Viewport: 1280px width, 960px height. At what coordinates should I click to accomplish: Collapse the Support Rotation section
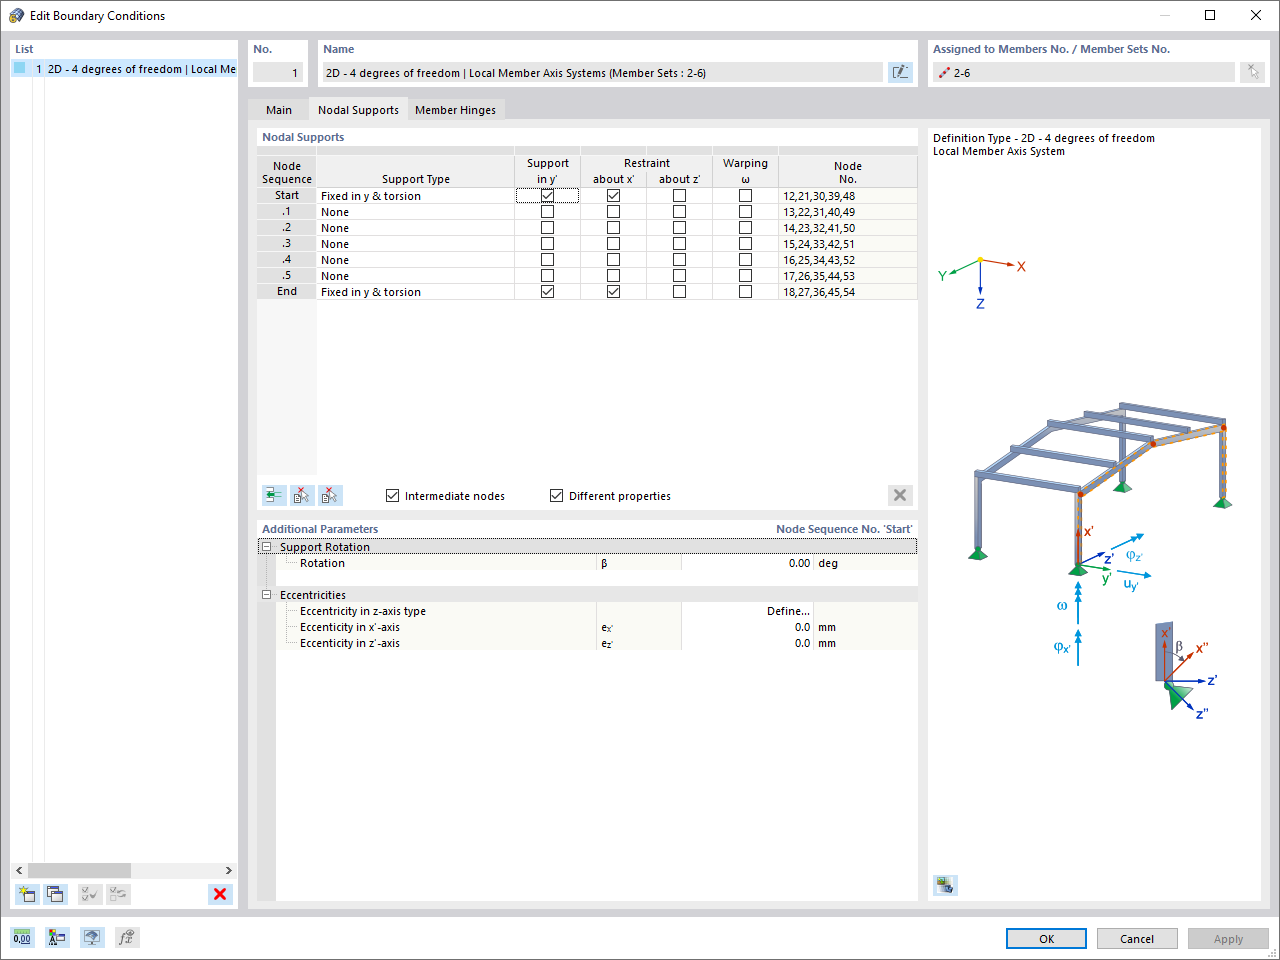coord(267,547)
